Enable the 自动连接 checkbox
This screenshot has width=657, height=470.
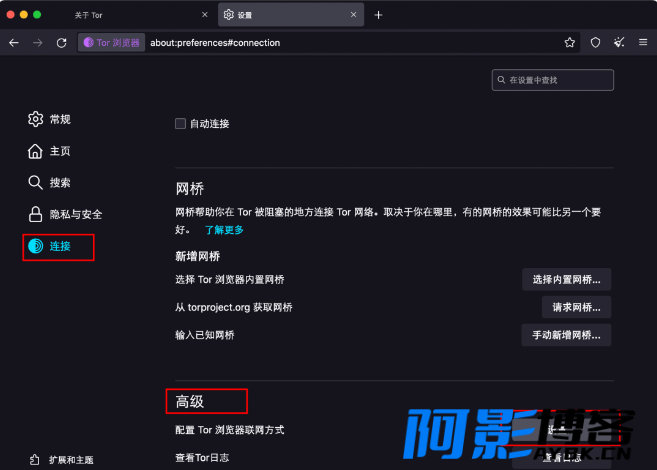181,124
